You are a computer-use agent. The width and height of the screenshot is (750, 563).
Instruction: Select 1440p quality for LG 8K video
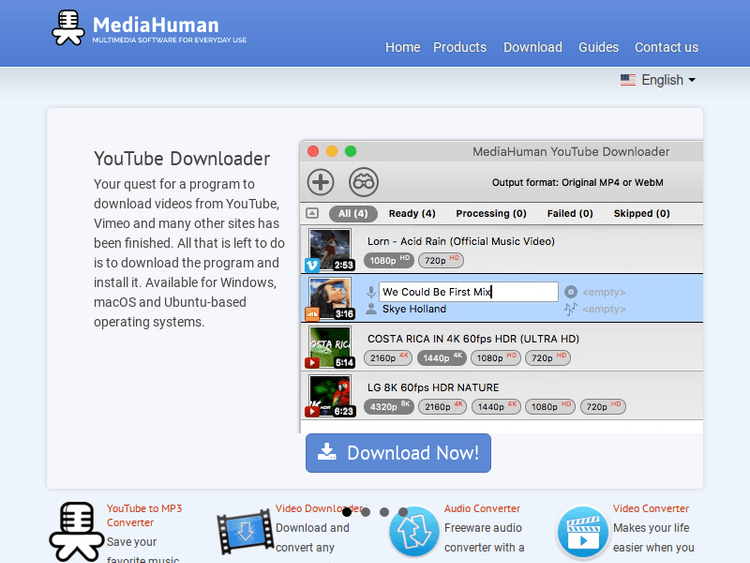pos(496,407)
